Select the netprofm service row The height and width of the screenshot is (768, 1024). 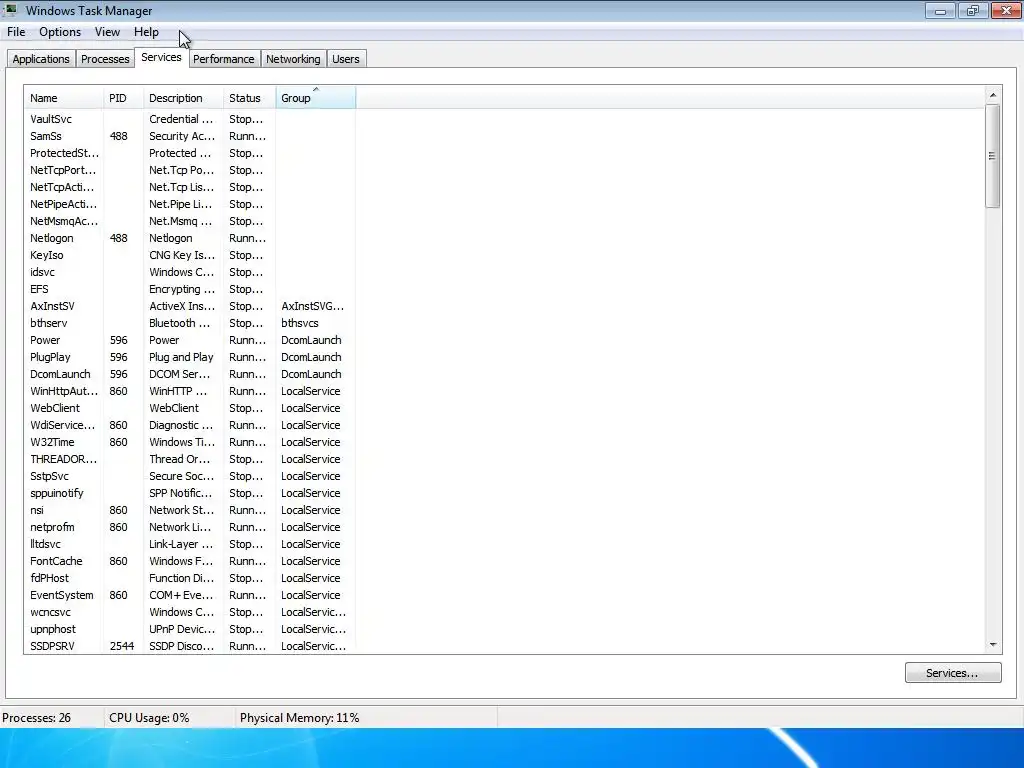[189, 526]
